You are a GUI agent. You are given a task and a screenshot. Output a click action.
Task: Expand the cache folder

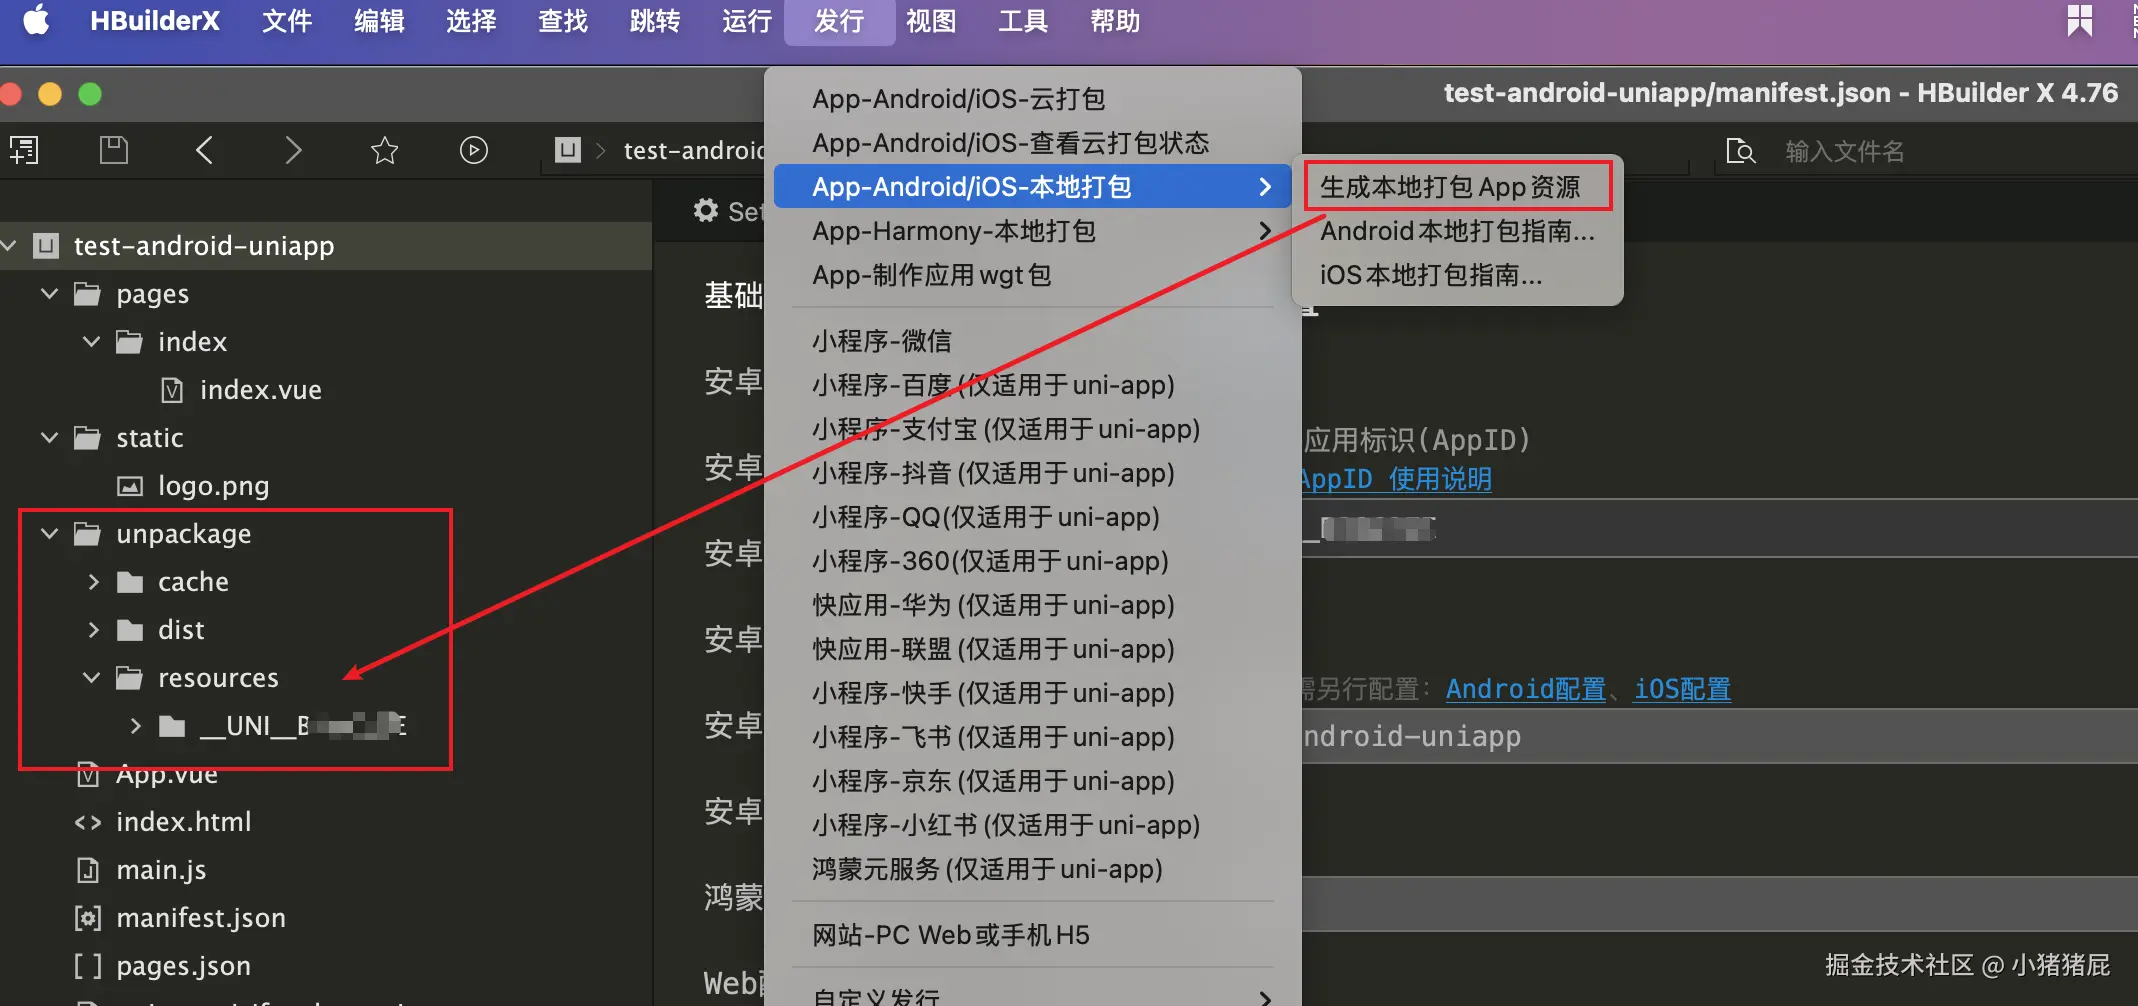pyautogui.click(x=93, y=582)
